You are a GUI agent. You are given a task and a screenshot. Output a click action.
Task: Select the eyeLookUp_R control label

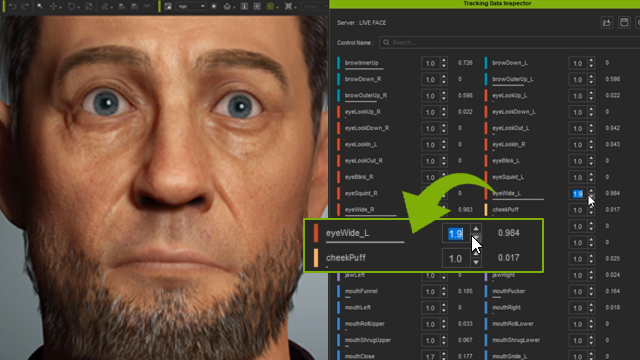point(362,112)
